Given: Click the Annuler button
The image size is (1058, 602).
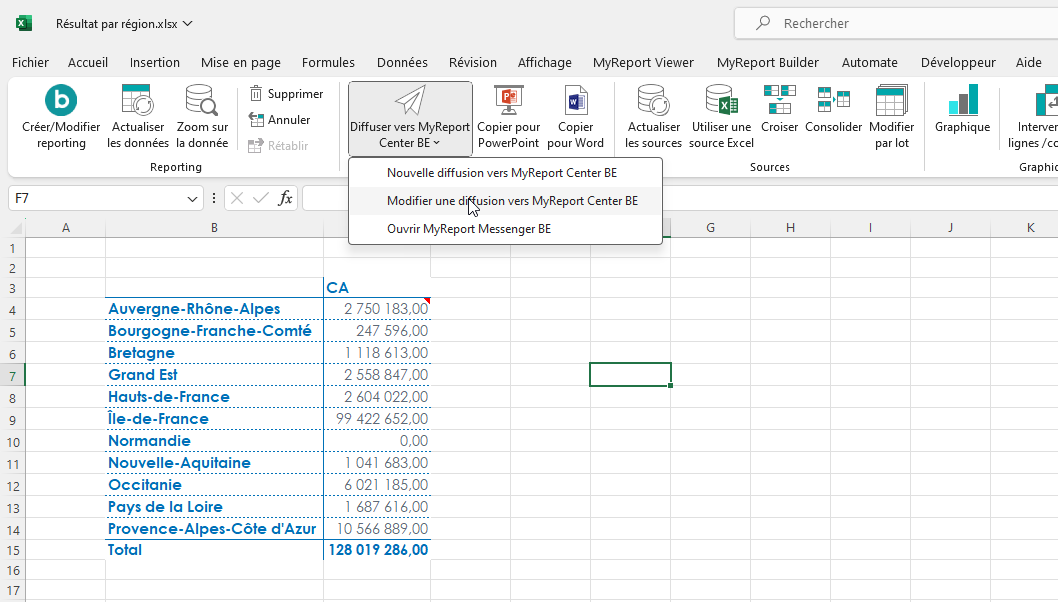Looking at the screenshot, I should point(279,120).
